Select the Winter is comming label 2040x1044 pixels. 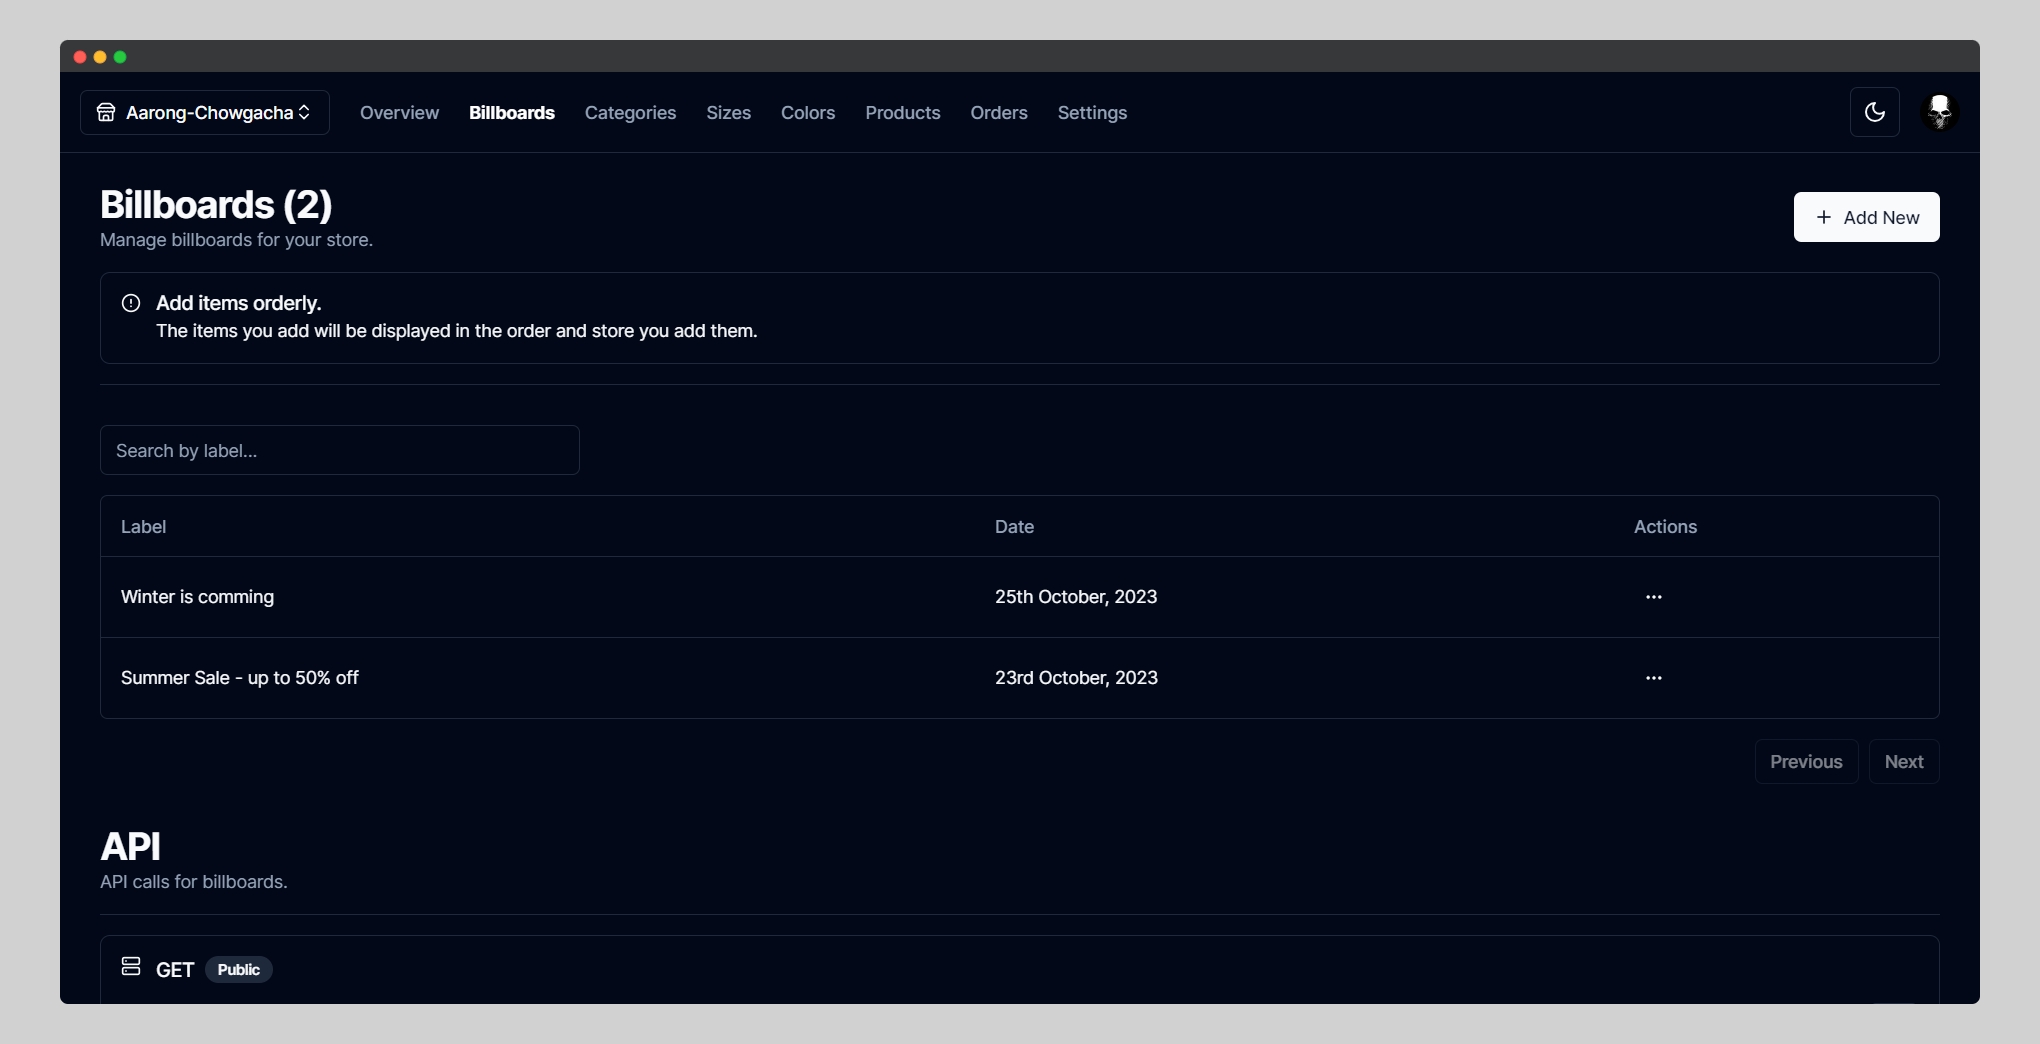point(197,597)
